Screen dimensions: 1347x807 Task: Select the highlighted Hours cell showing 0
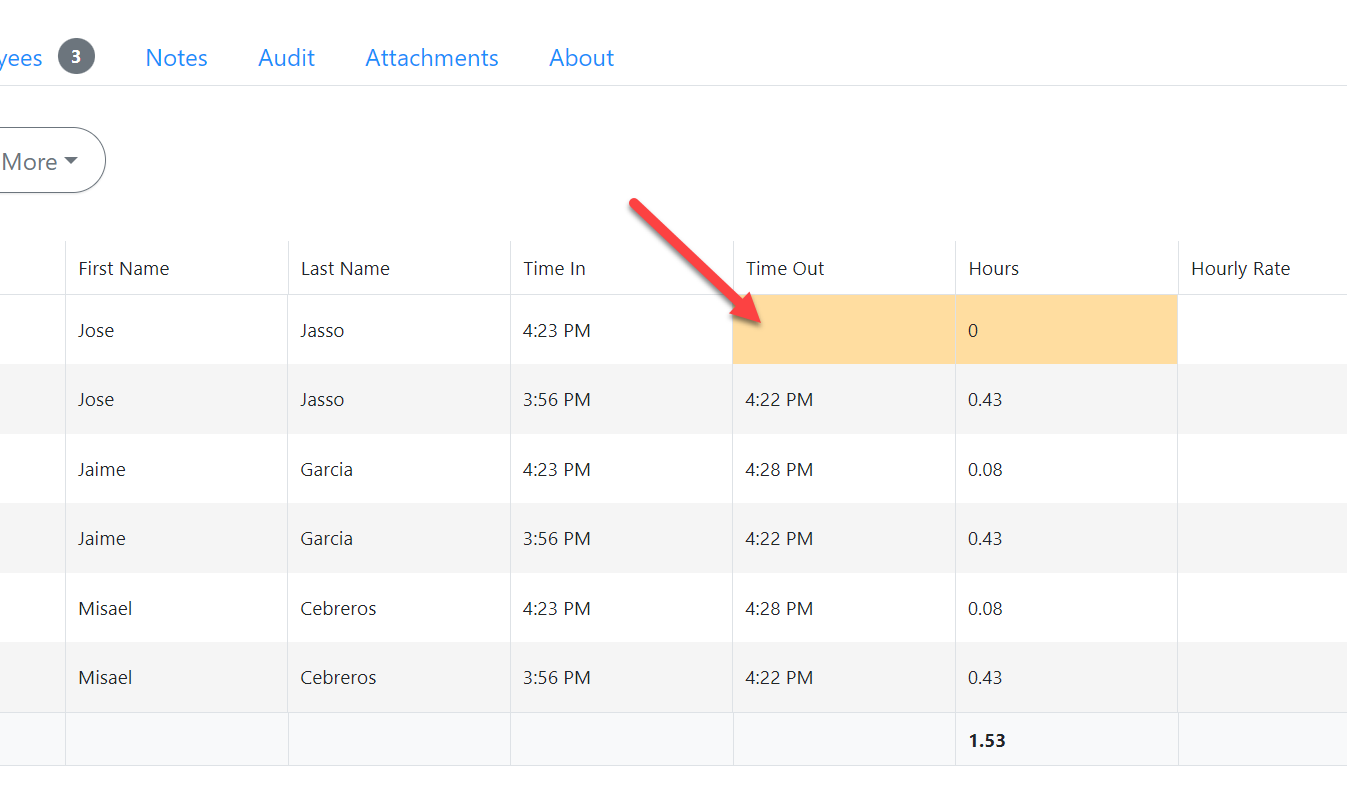tap(1065, 330)
